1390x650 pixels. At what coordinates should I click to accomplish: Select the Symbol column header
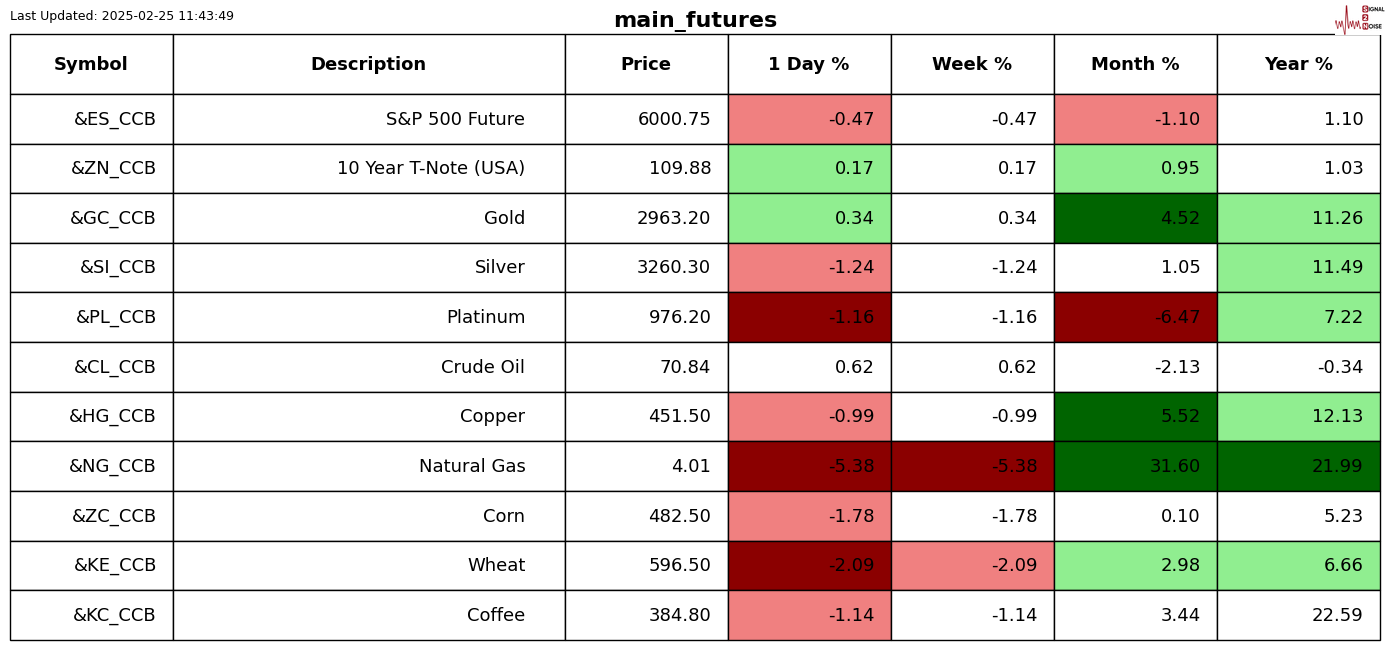tap(91, 64)
